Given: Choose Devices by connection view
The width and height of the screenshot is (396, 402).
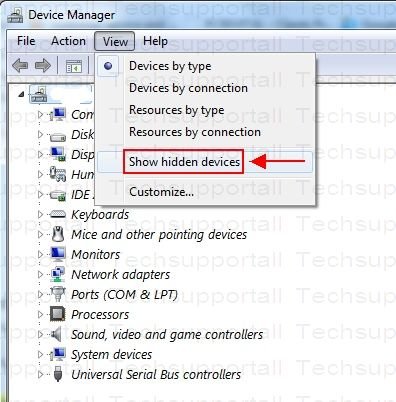Looking at the screenshot, I should coord(188,88).
